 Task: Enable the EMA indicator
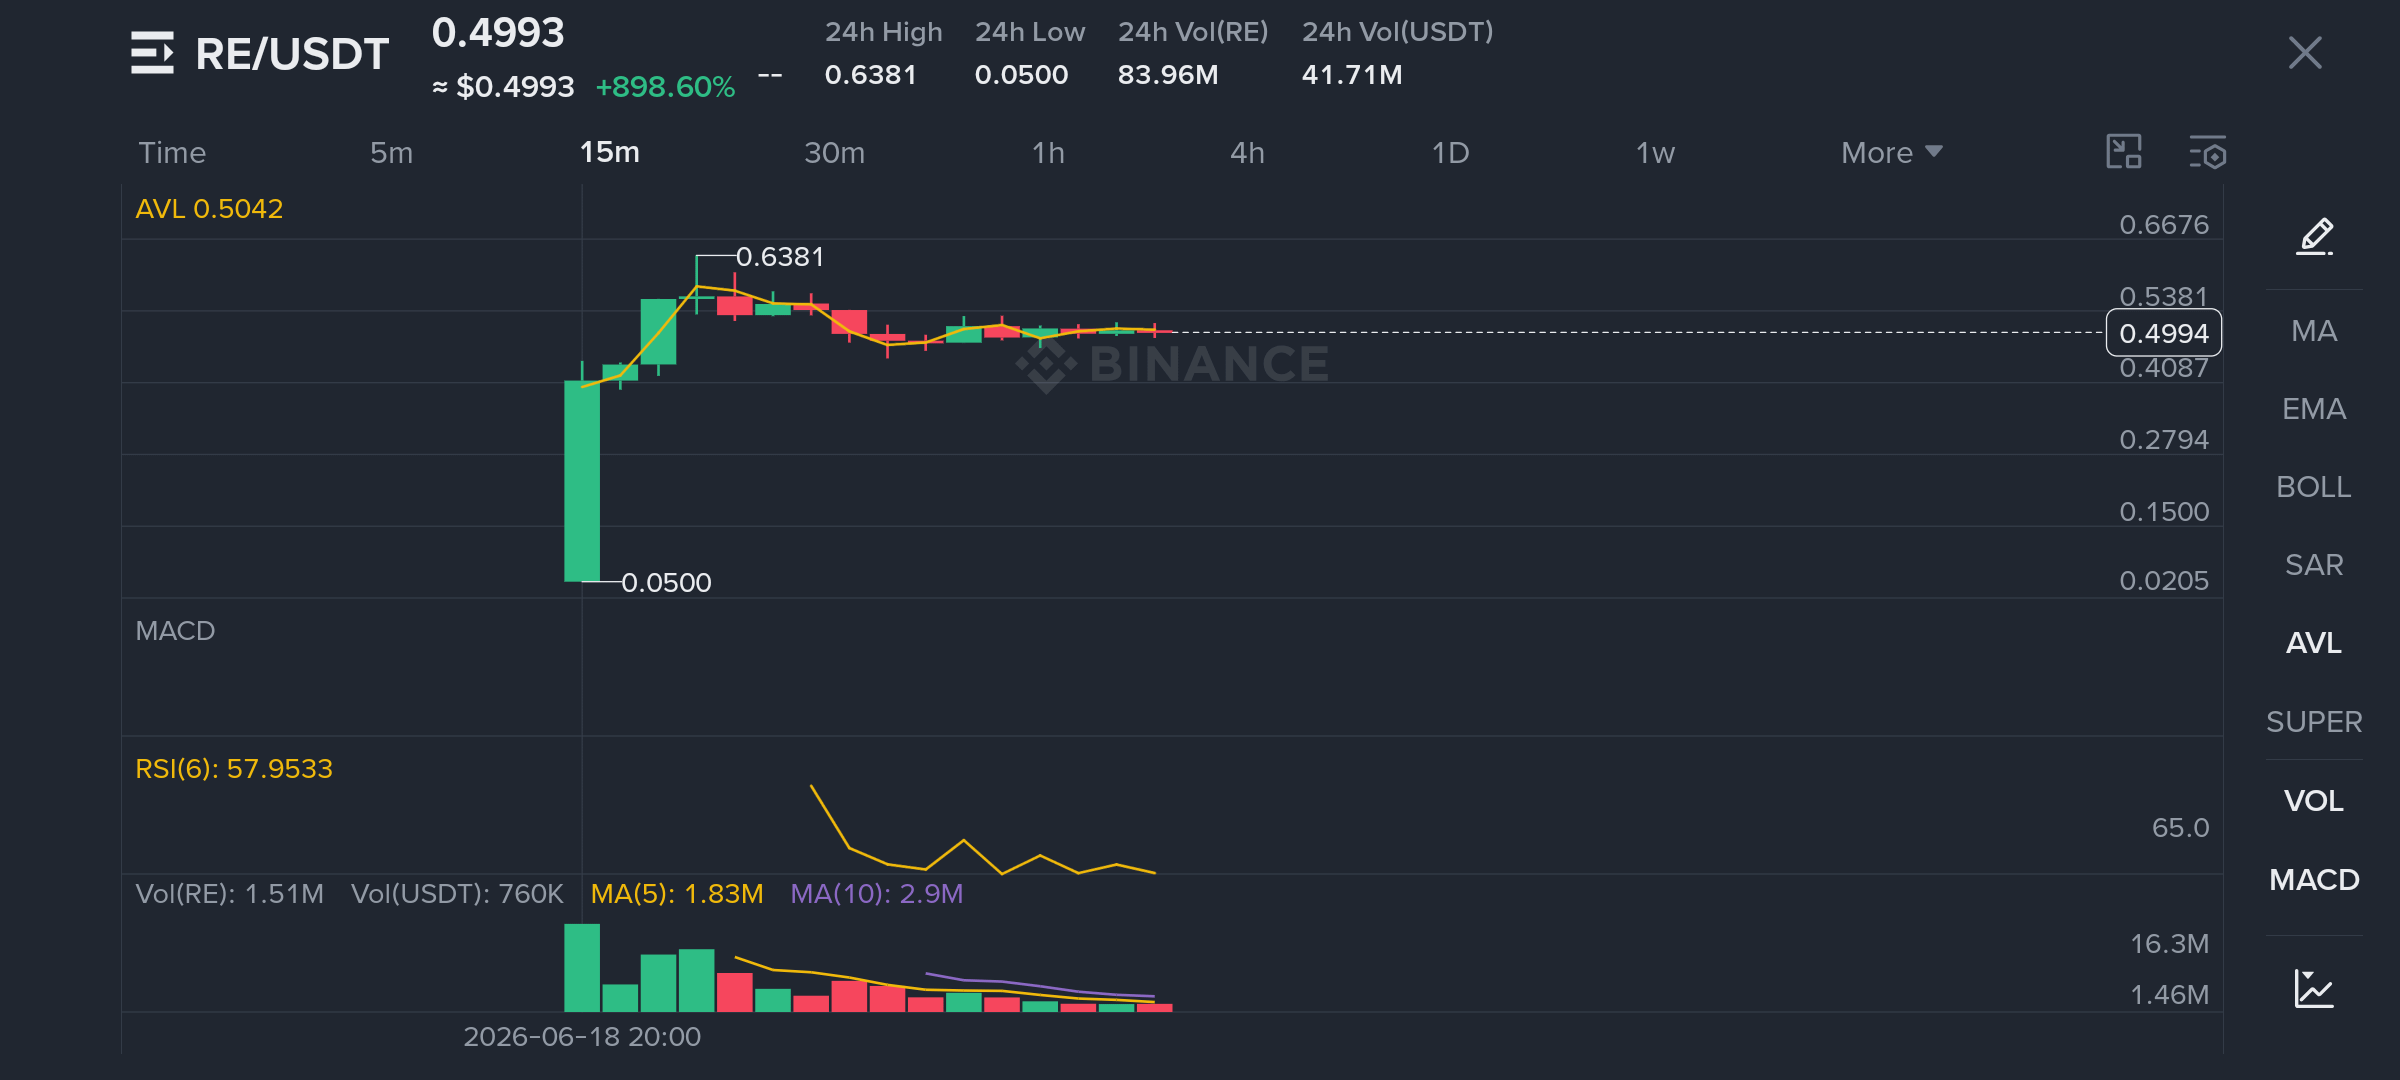coord(2314,409)
